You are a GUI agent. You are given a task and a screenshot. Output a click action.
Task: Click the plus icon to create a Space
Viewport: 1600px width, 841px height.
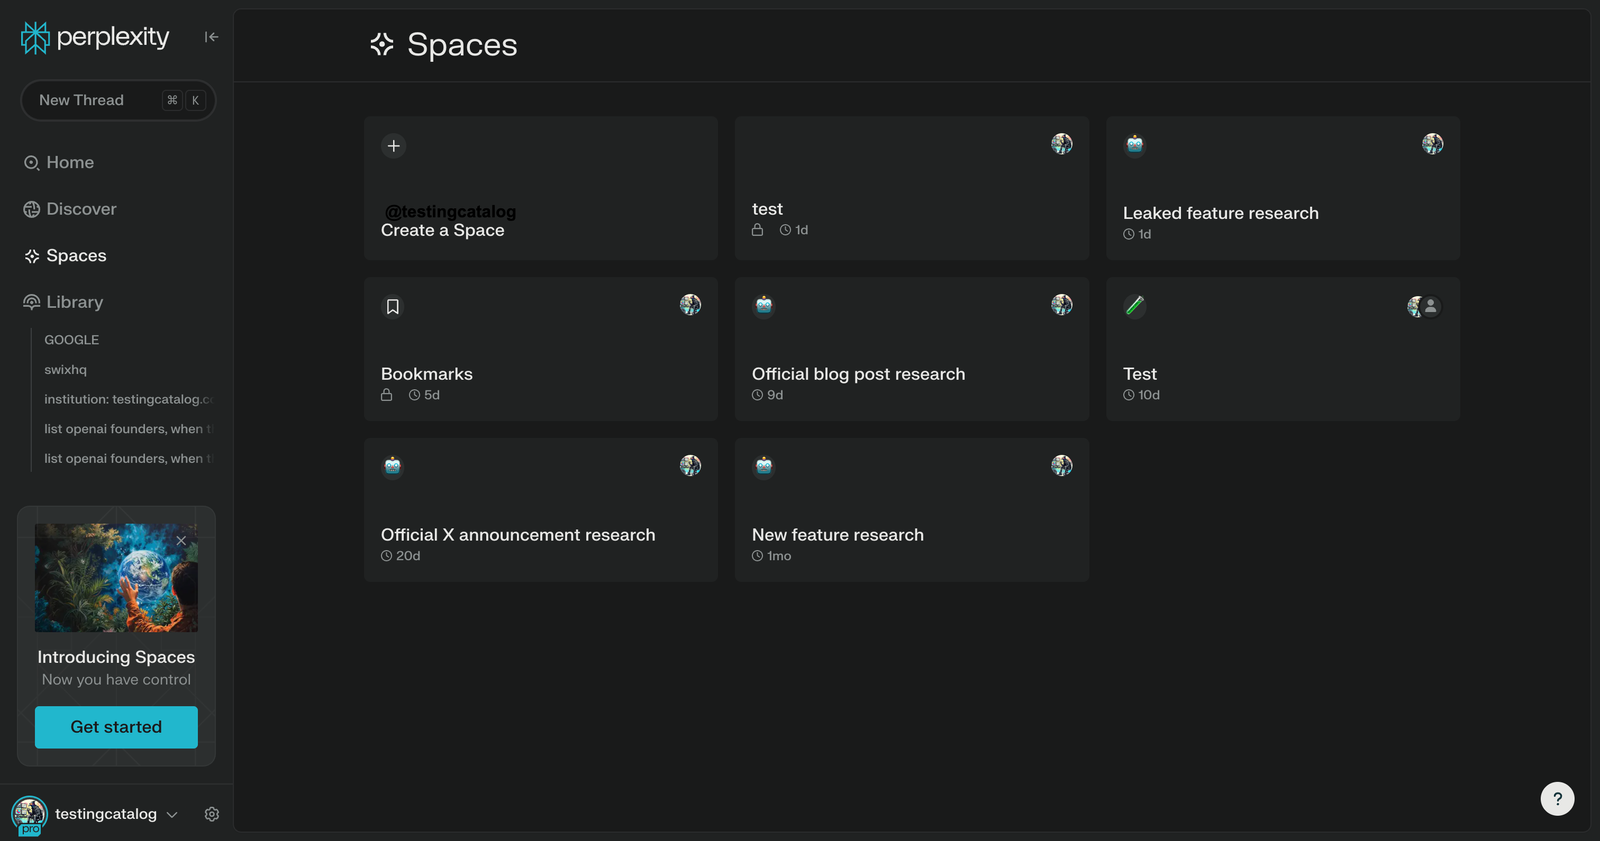394,146
